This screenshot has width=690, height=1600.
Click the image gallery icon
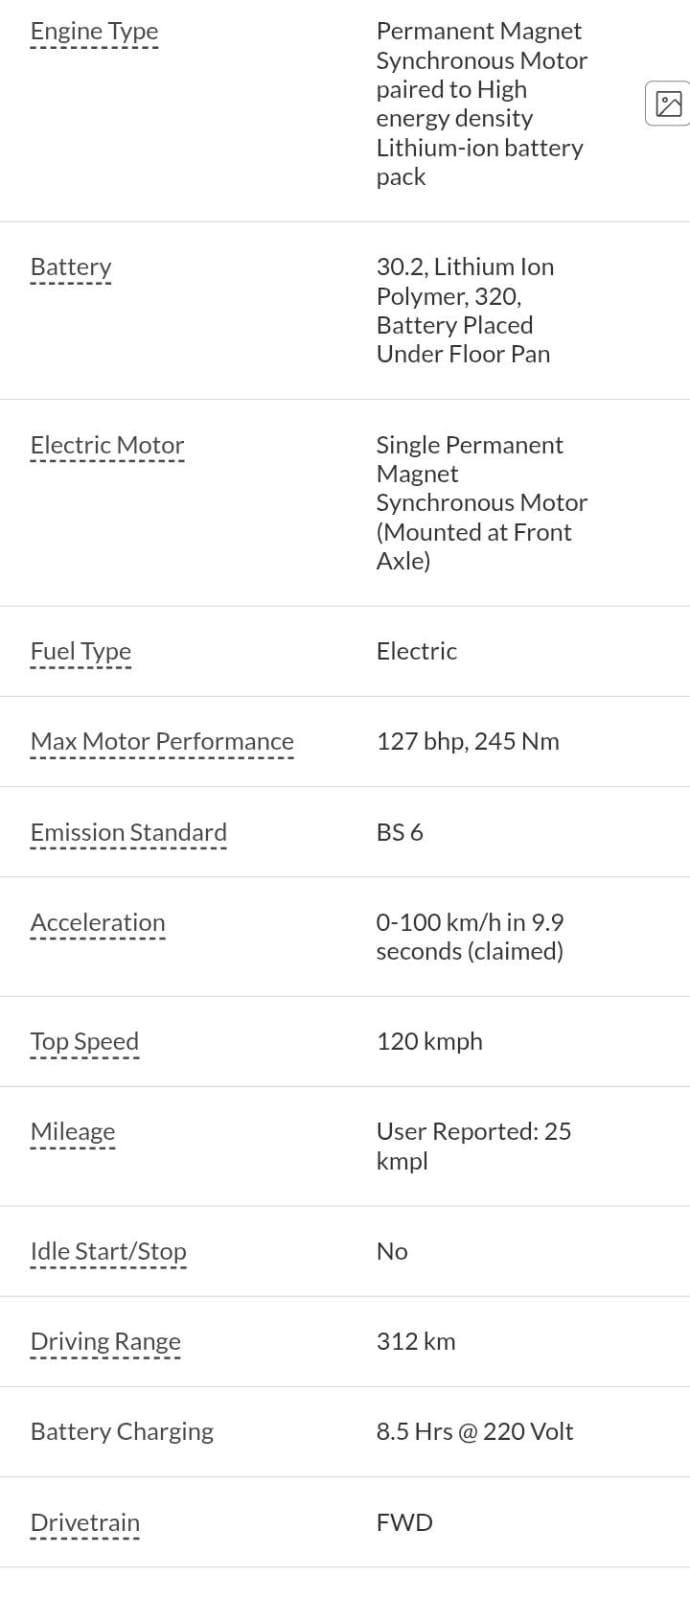[x=668, y=104]
